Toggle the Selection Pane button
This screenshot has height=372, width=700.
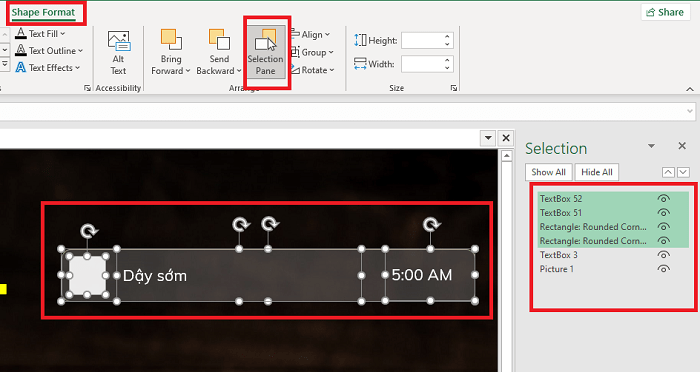266,52
